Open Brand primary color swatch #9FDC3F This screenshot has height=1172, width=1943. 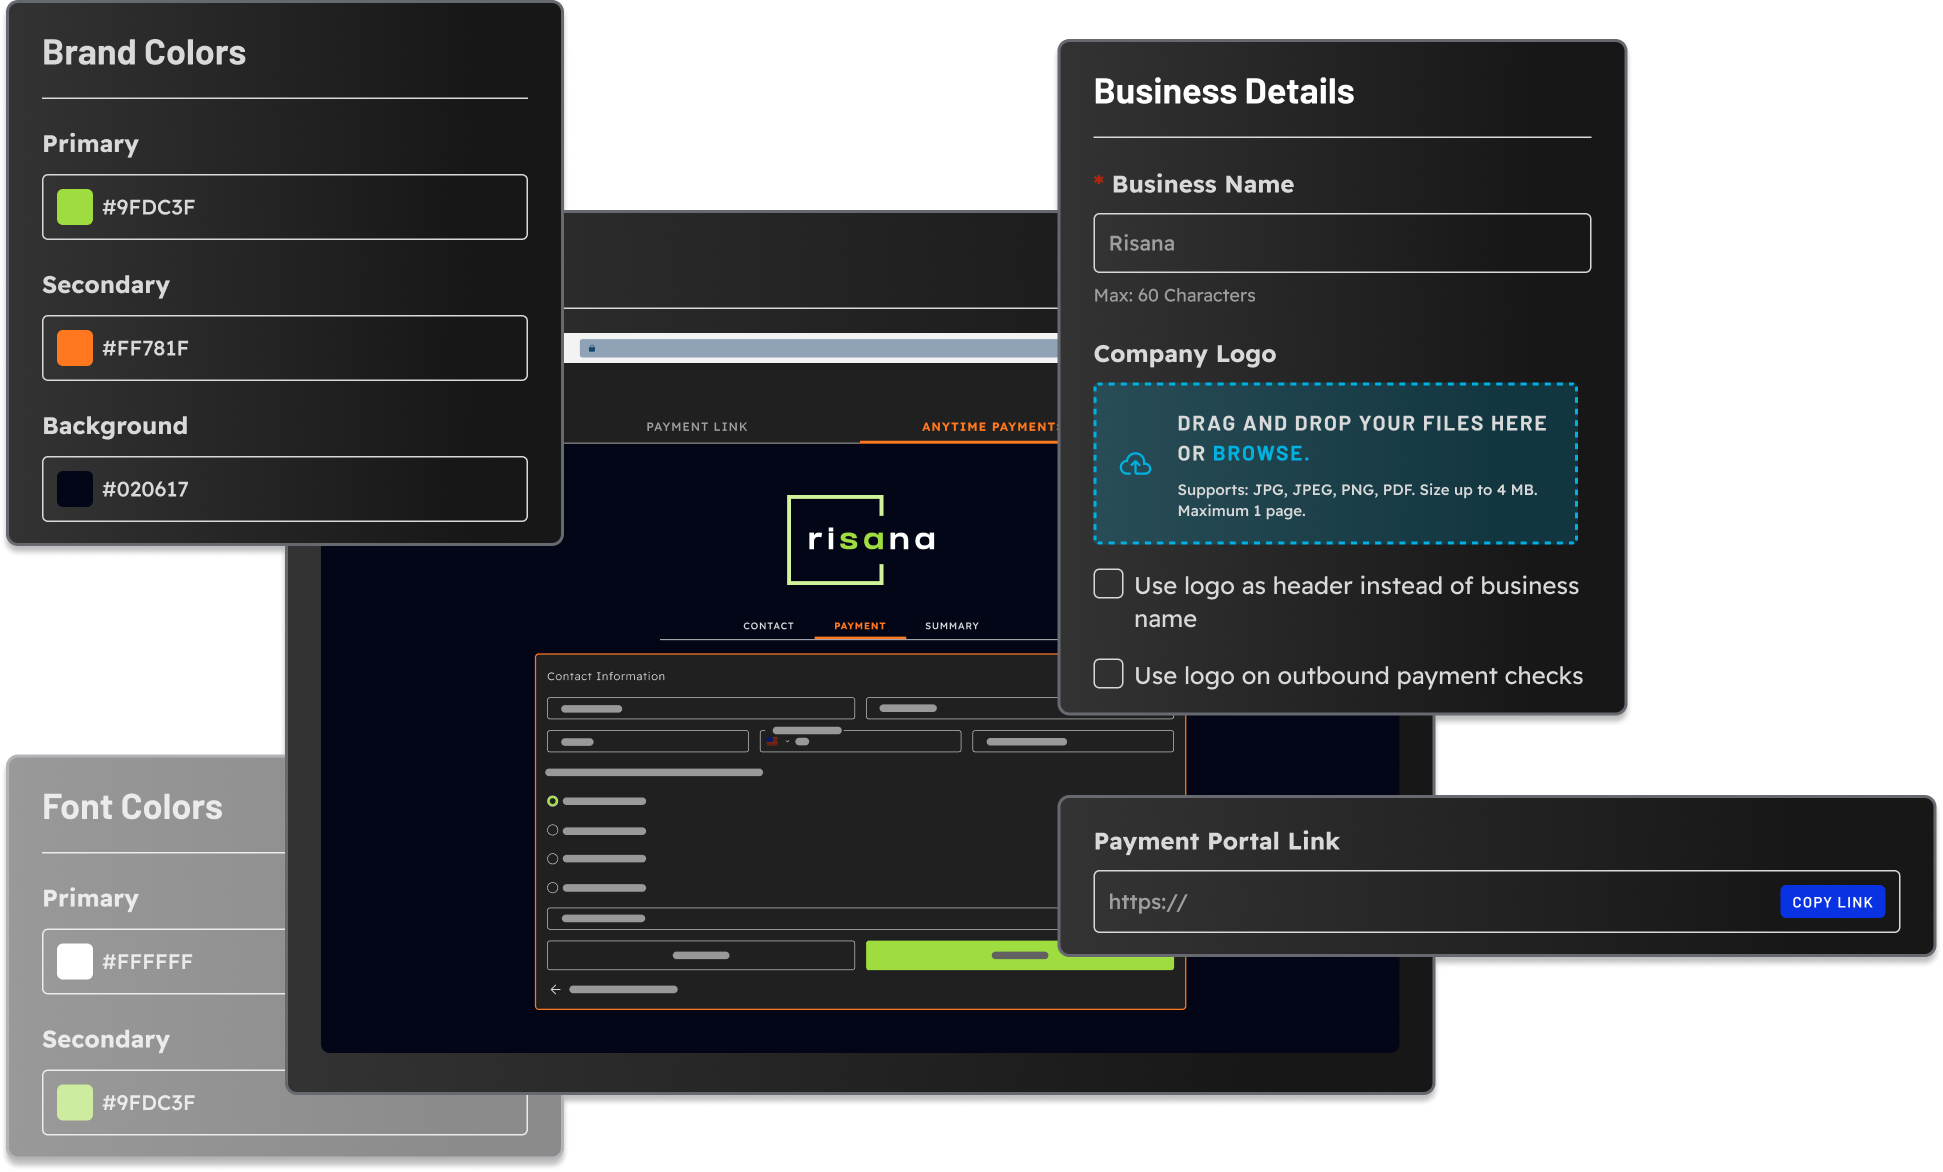coord(75,207)
